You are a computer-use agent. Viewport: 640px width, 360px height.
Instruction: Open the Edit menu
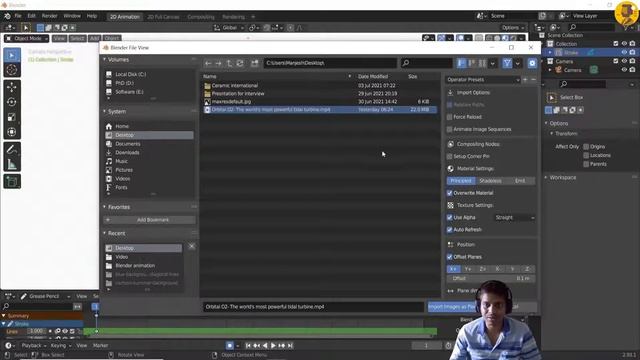[x=31, y=16]
